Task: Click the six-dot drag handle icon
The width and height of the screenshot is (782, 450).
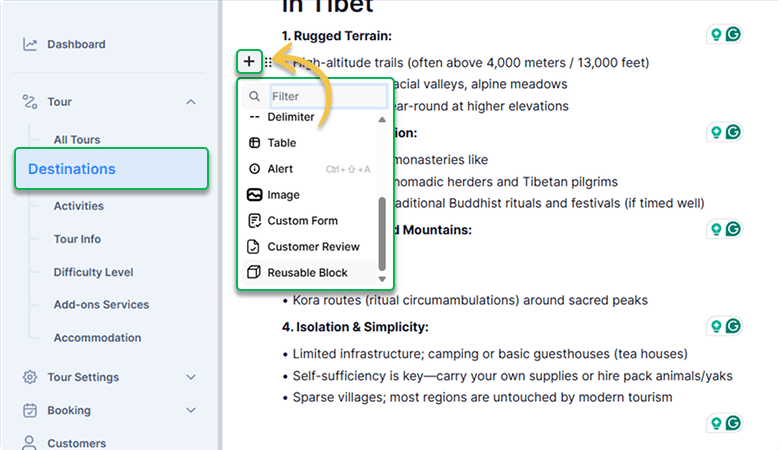Action: click(x=268, y=62)
